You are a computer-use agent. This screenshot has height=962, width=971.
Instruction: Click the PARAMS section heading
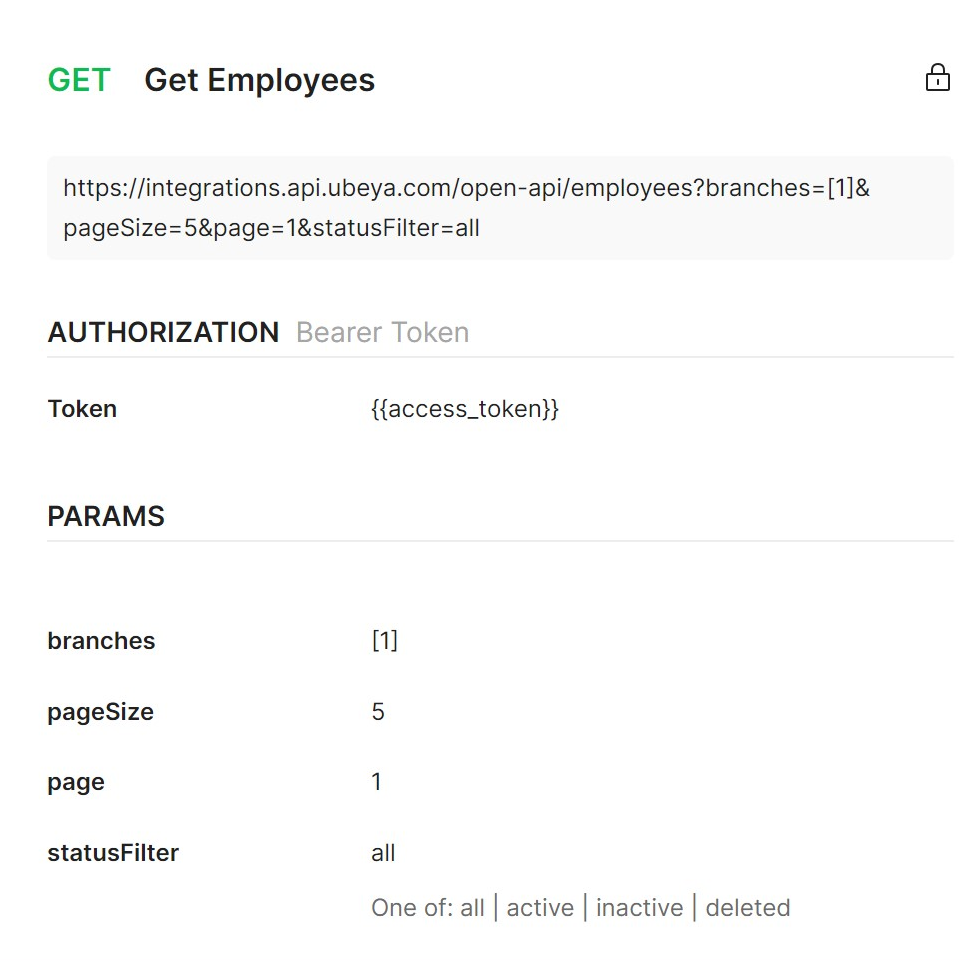click(106, 516)
